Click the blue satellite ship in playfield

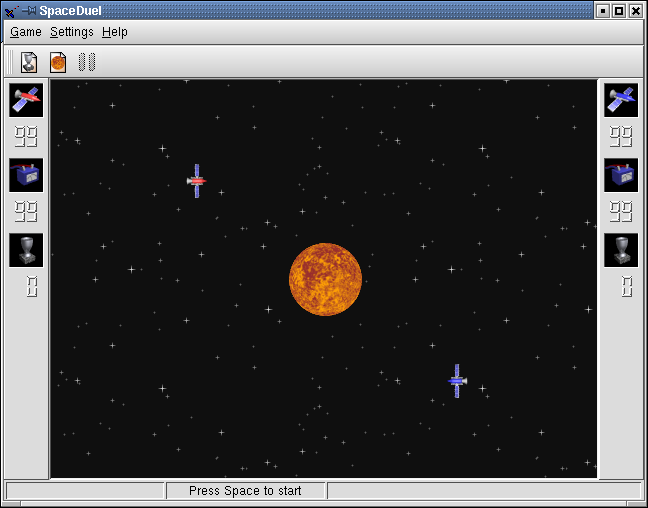point(457,381)
